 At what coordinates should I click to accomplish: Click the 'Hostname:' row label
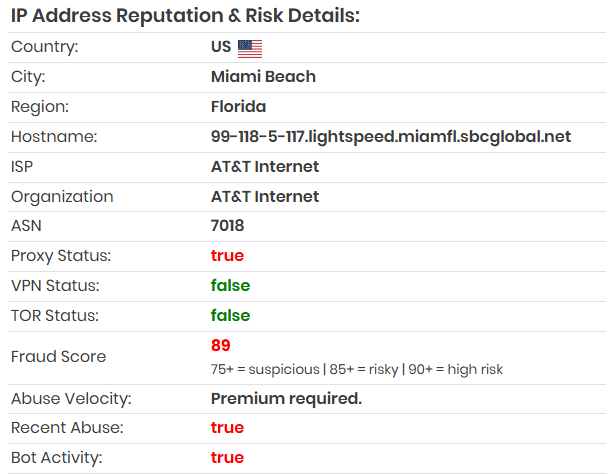click(54, 137)
